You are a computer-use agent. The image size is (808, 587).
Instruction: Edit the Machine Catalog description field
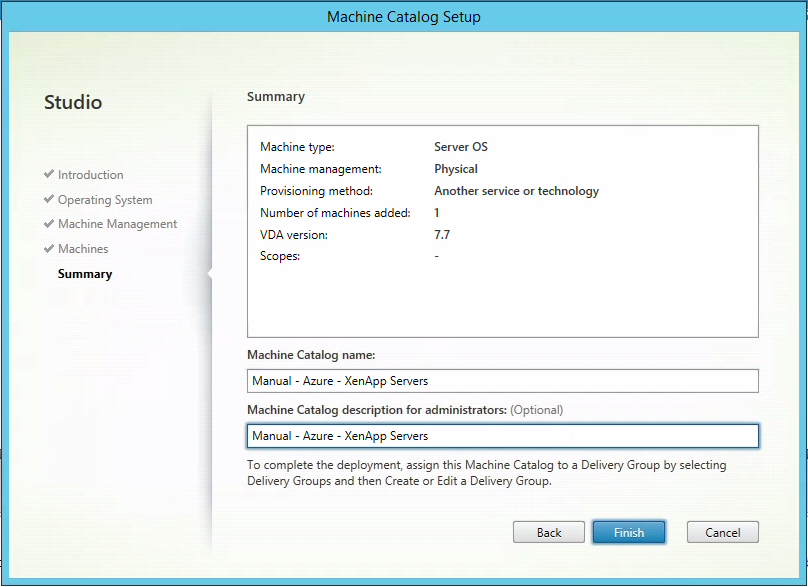502,436
